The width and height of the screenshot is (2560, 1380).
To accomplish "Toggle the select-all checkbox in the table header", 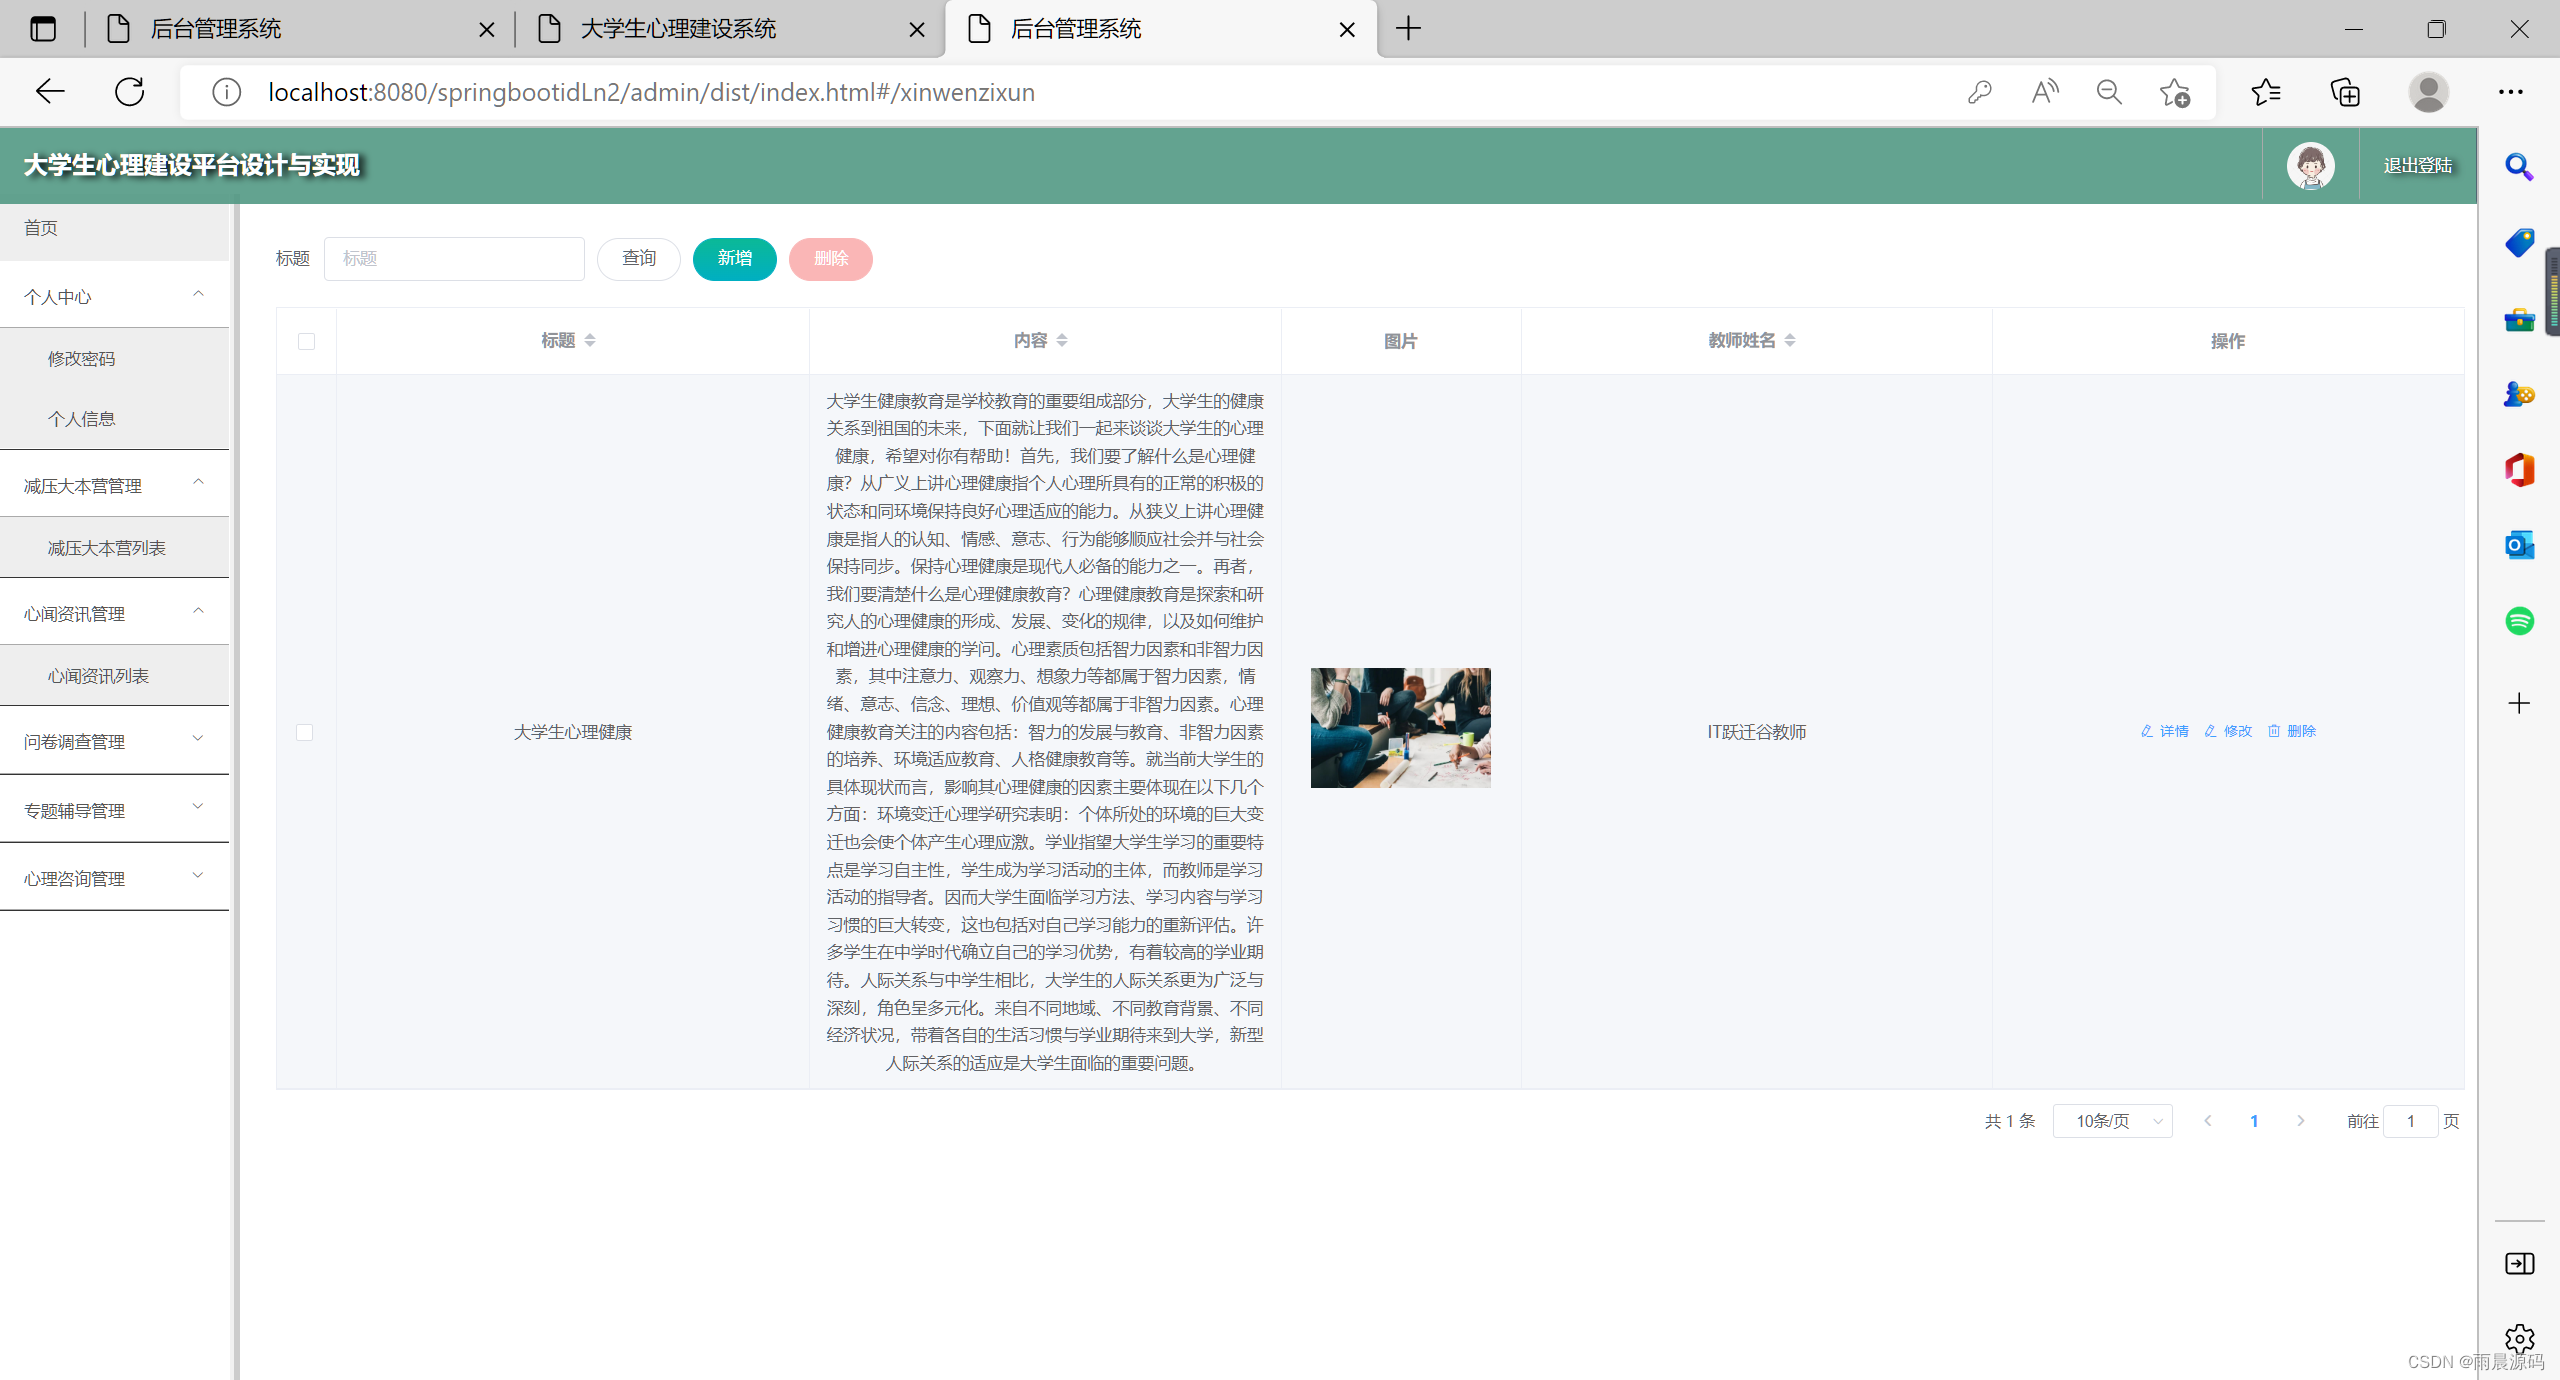I will (x=306, y=342).
